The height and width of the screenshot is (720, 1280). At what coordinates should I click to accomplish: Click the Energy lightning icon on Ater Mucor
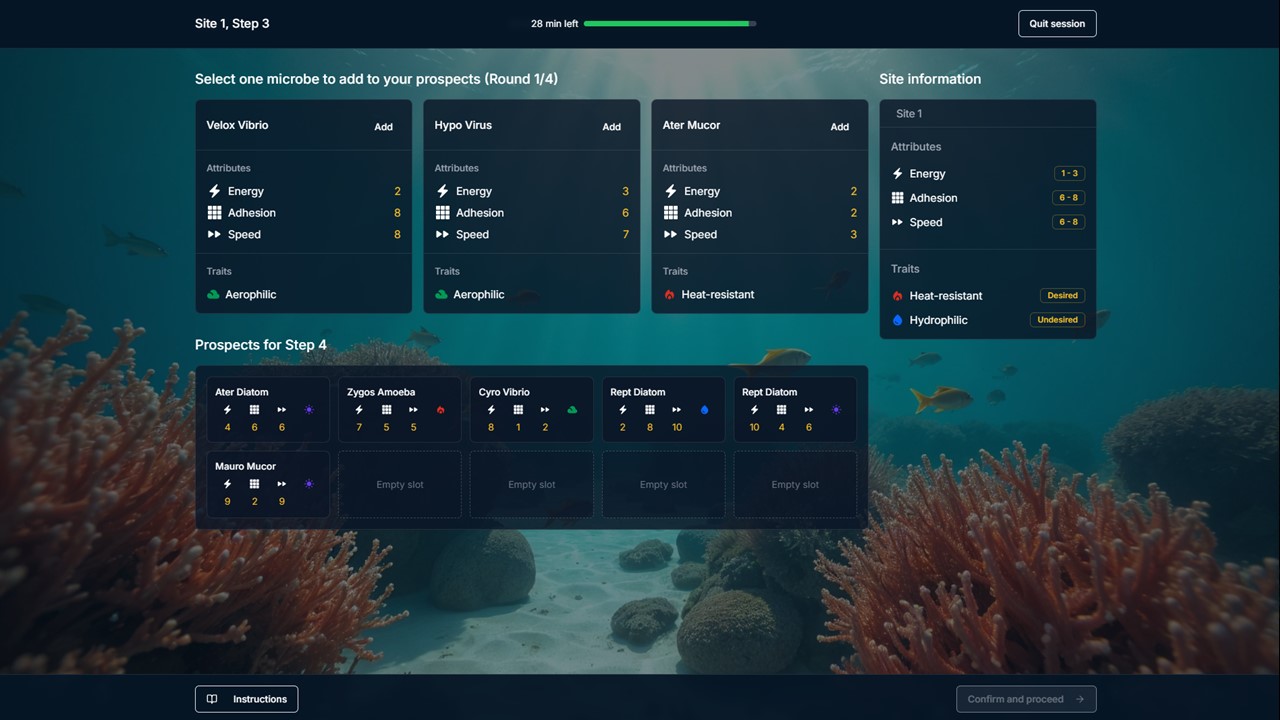(670, 191)
